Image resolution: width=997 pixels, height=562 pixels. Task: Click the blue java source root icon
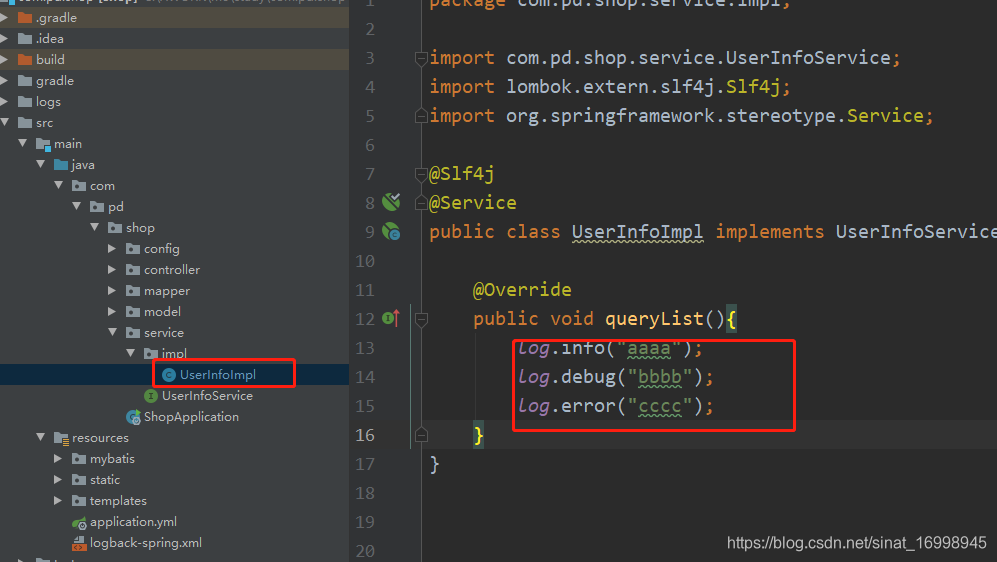pyautogui.click(x=61, y=165)
